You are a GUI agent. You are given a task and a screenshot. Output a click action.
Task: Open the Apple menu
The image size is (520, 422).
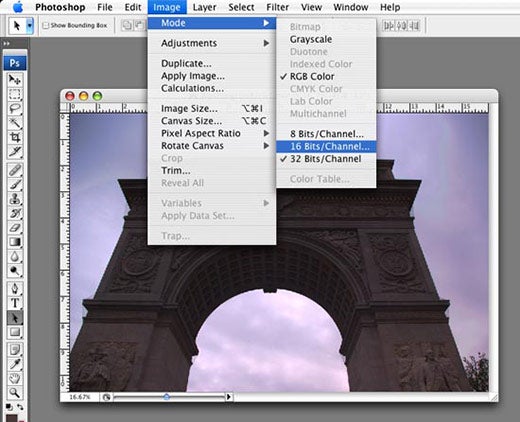(18, 7)
